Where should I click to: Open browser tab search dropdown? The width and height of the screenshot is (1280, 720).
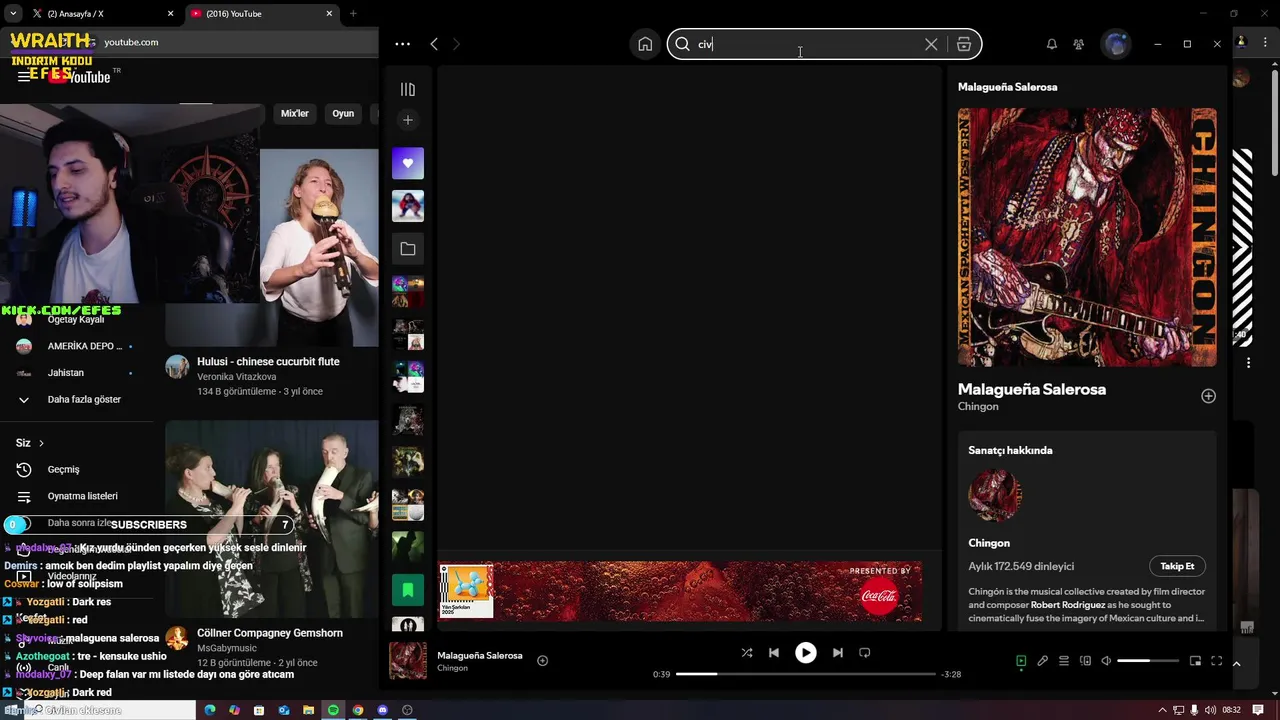pos(12,14)
